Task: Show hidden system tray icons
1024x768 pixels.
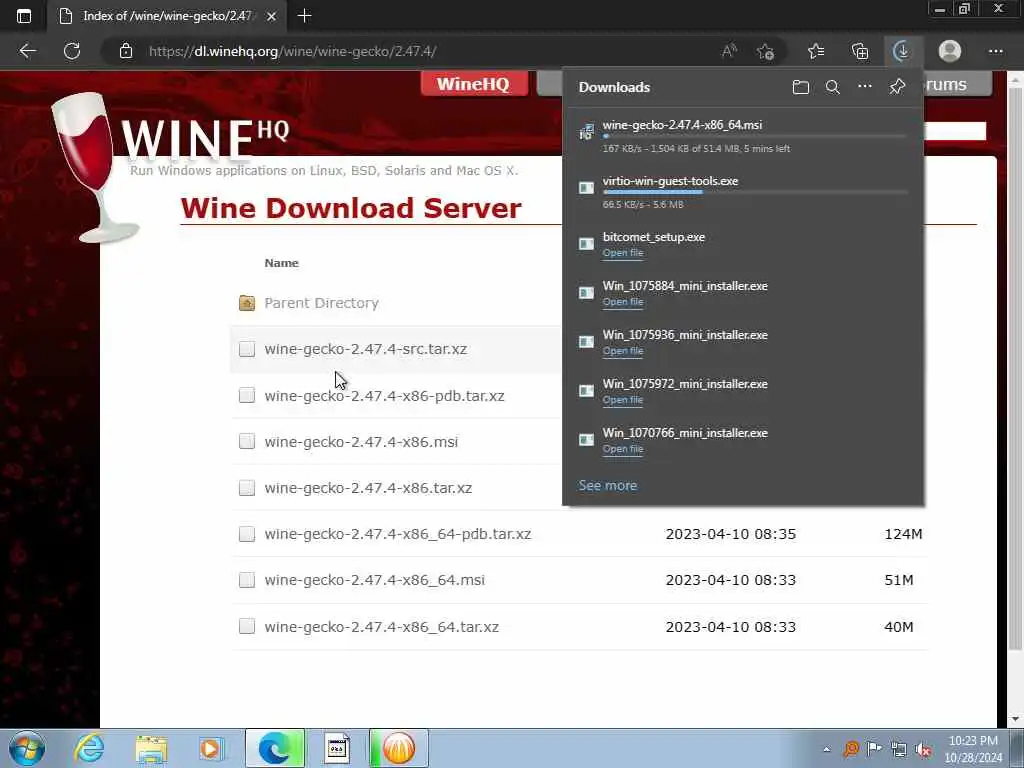Action: pos(826,749)
